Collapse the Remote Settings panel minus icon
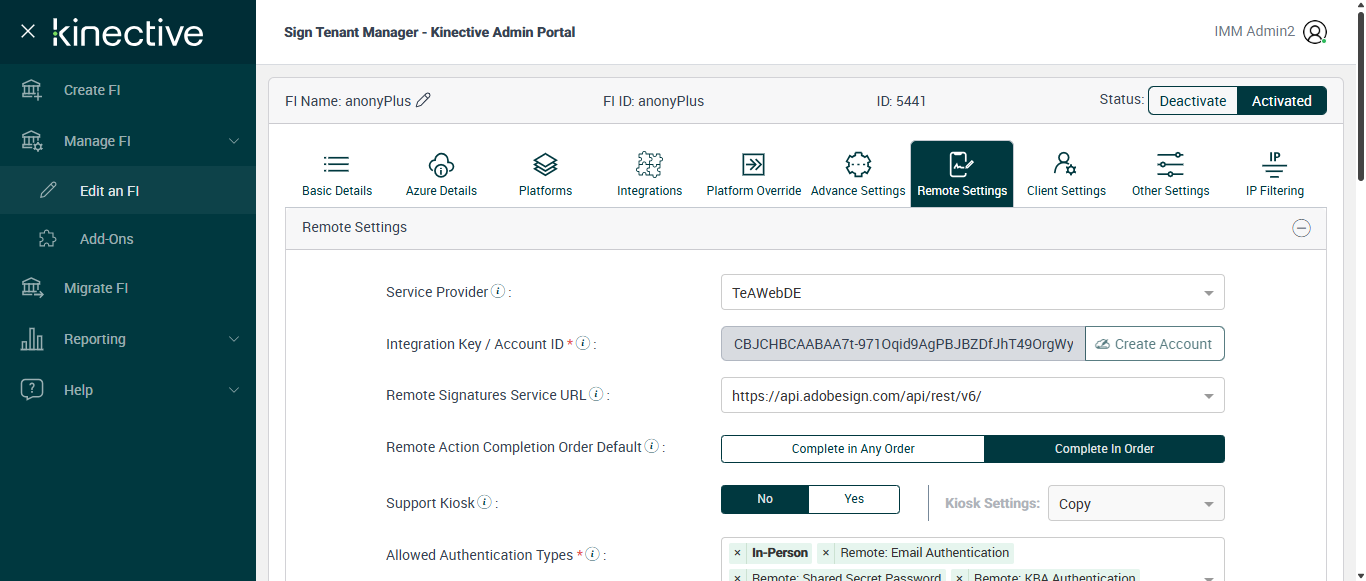Viewport: 1366px width, 581px height. [1301, 228]
